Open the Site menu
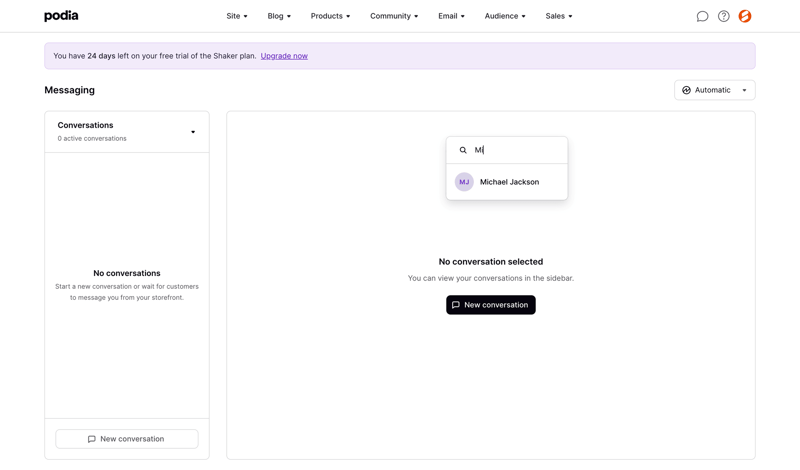This screenshot has height=470, width=800. pyautogui.click(x=237, y=16)
